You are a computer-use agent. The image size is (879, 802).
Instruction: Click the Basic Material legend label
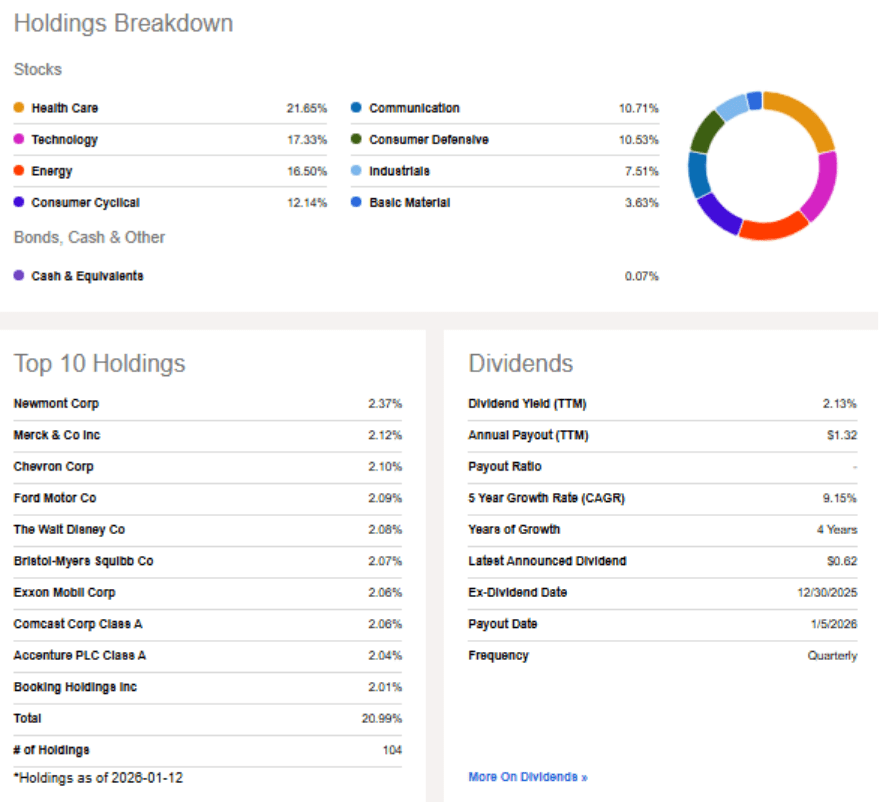click(x=409, y=202)
